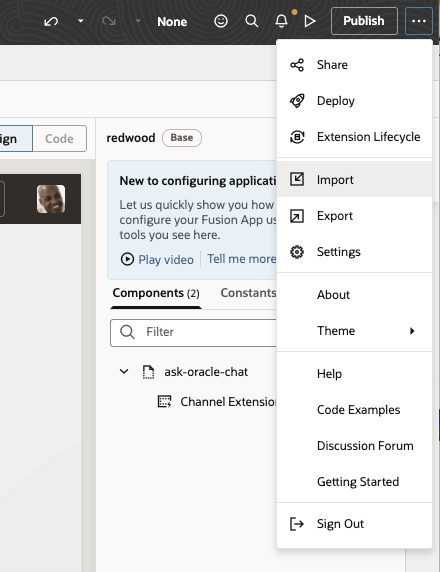Open the undo history dropdown arrow

(81, 21)
